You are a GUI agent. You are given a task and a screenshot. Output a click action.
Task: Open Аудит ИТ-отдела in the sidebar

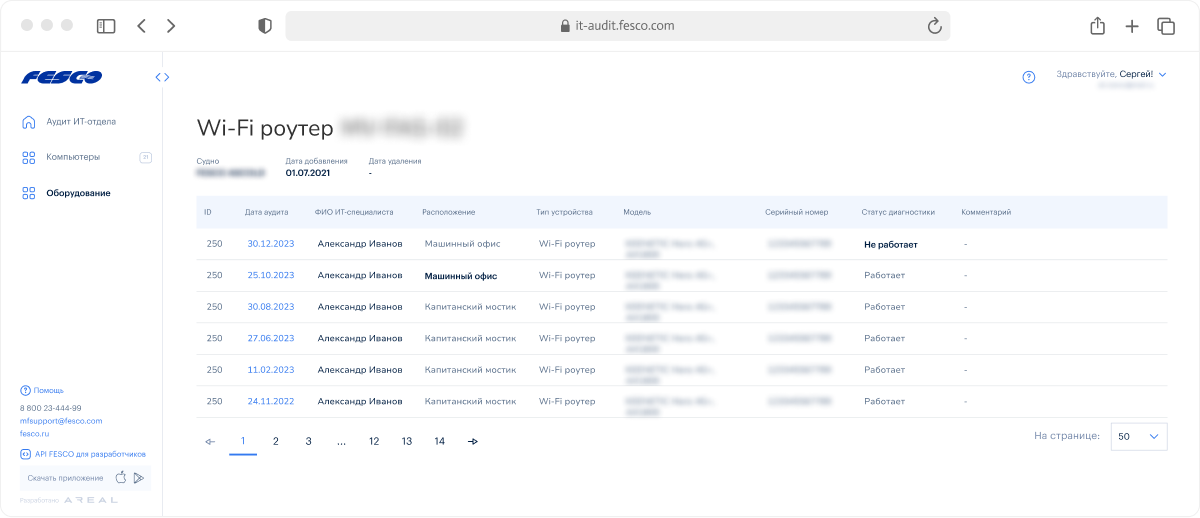pyautogui.click(x=80, y=122)
